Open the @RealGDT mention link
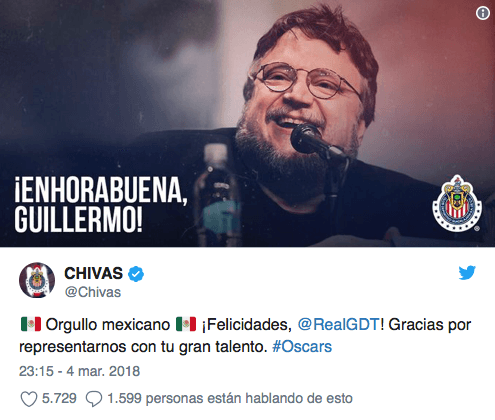Image resolution: width=495 pixels, height=420 pixels. [338, 324]
